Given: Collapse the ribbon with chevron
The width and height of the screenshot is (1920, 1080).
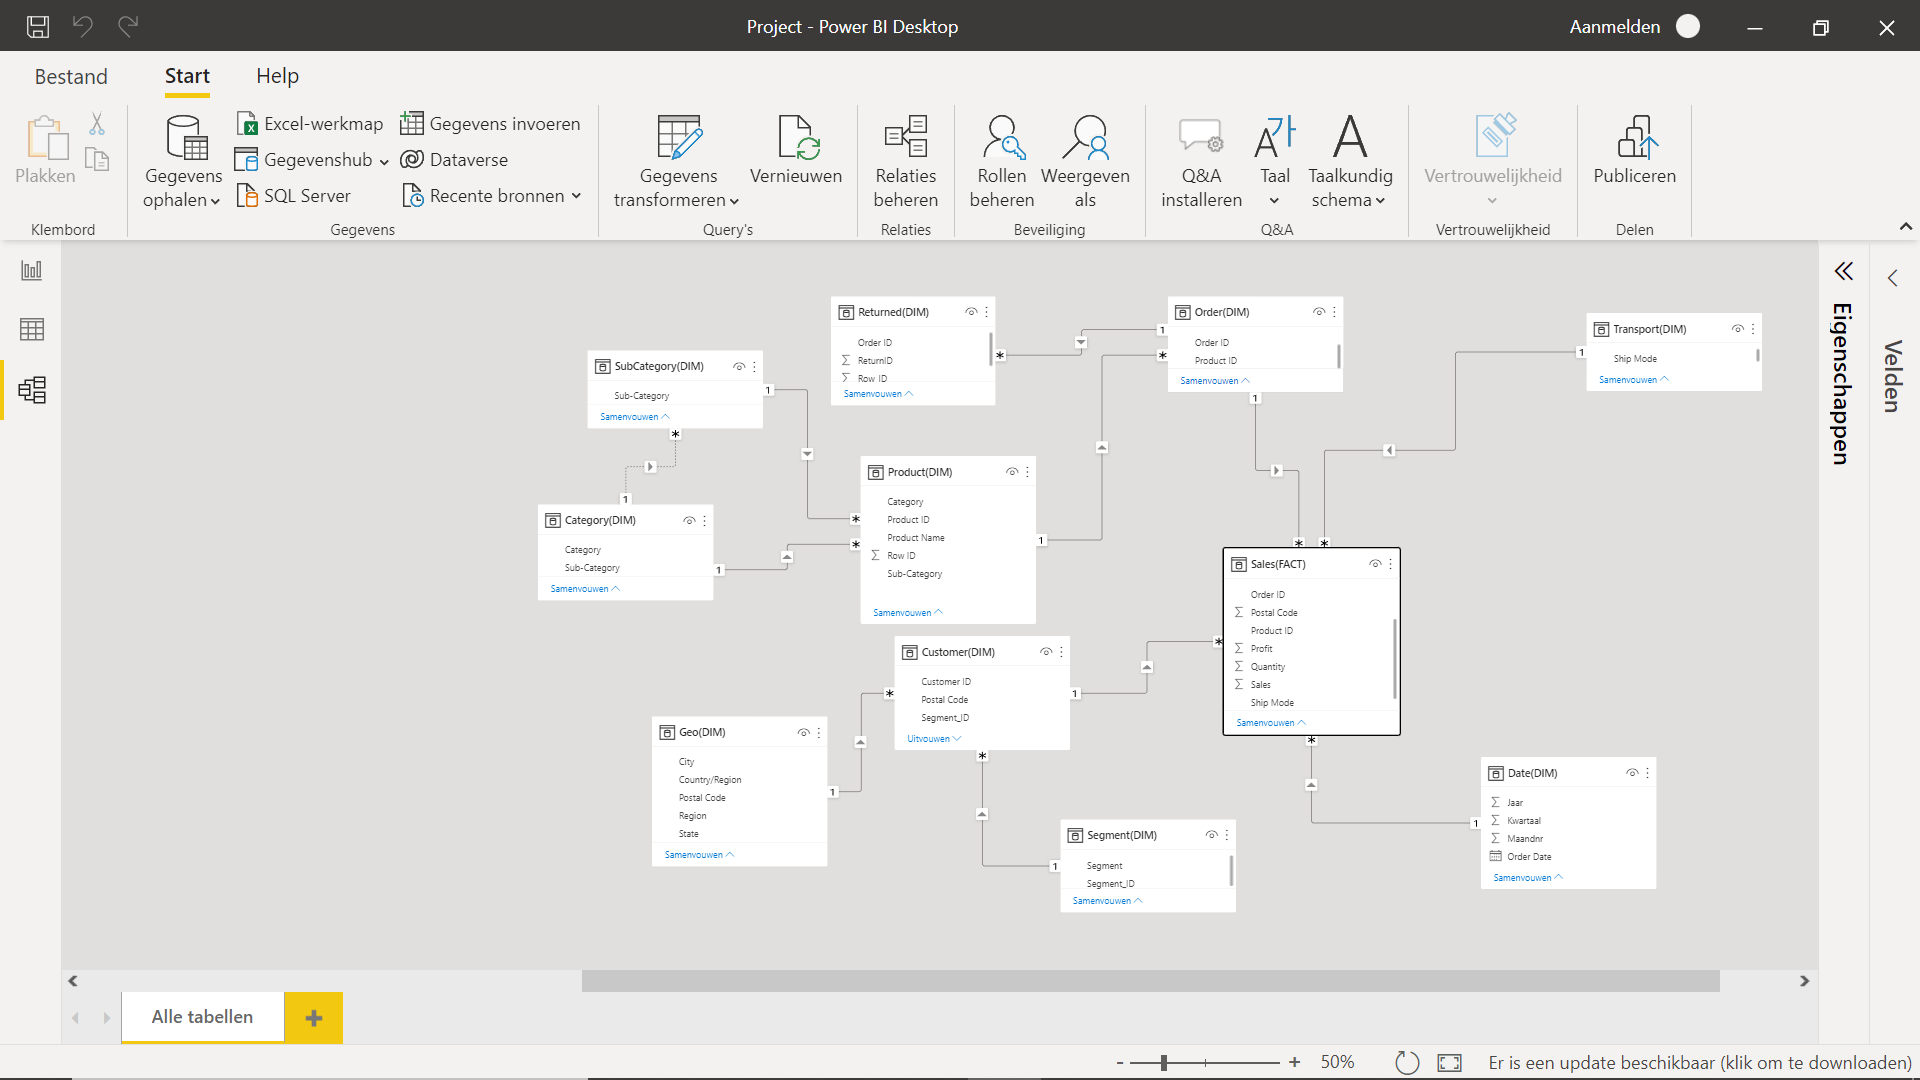Looking at the screenshot, I should [x=1906, y=227].
